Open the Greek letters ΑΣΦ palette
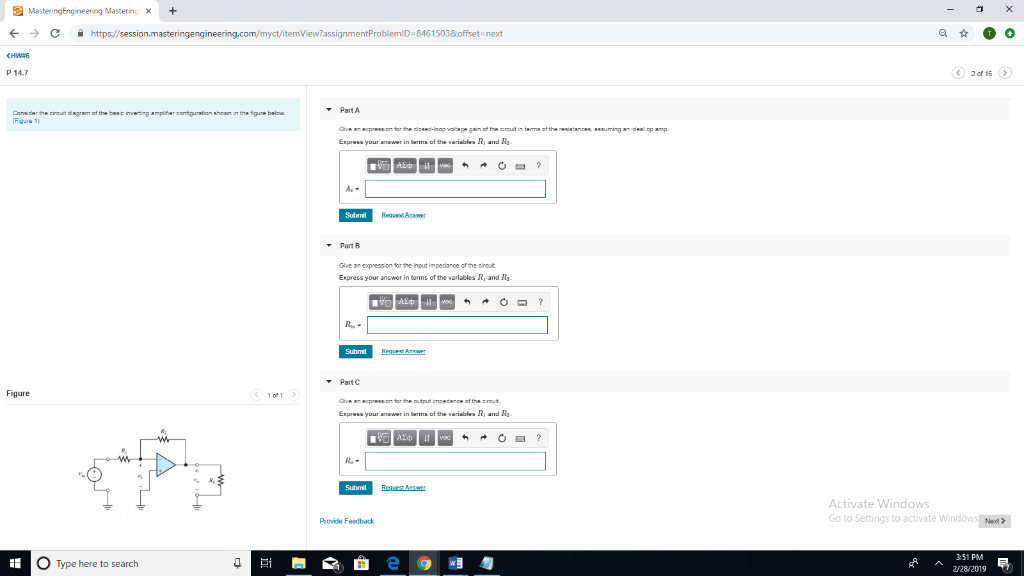The image size is (1024, 576). 404,165
